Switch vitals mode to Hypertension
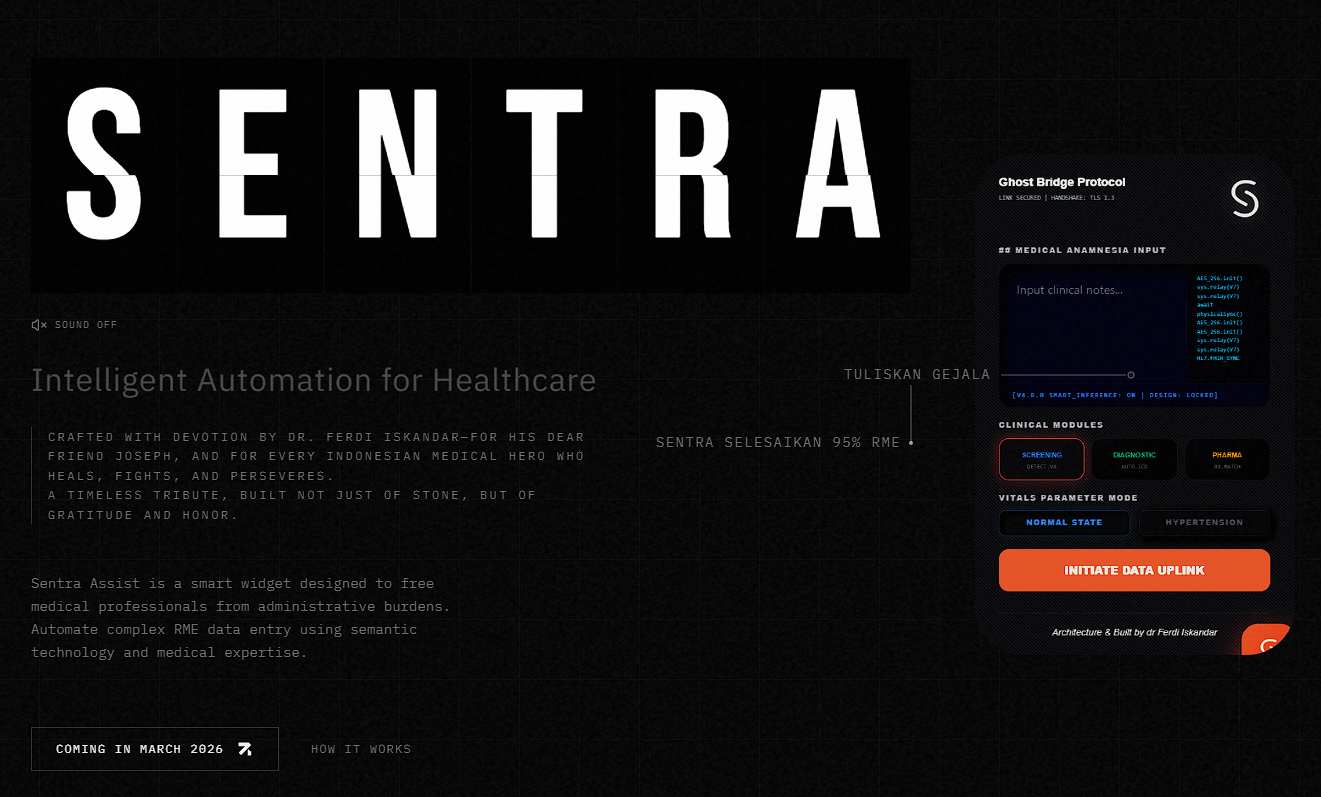Viewport: 1321px width, 797px height. click(1204, 522)
